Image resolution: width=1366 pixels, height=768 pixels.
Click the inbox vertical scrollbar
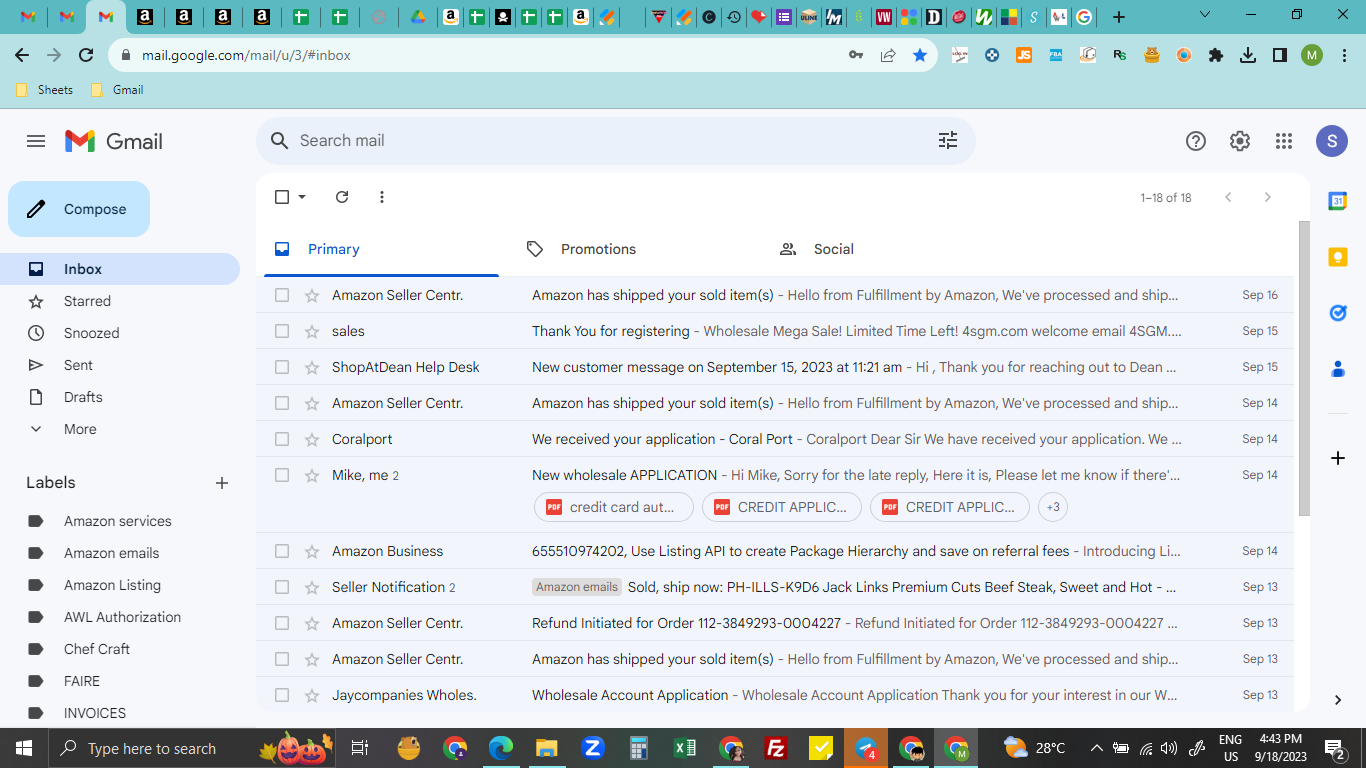point(1303,368)
